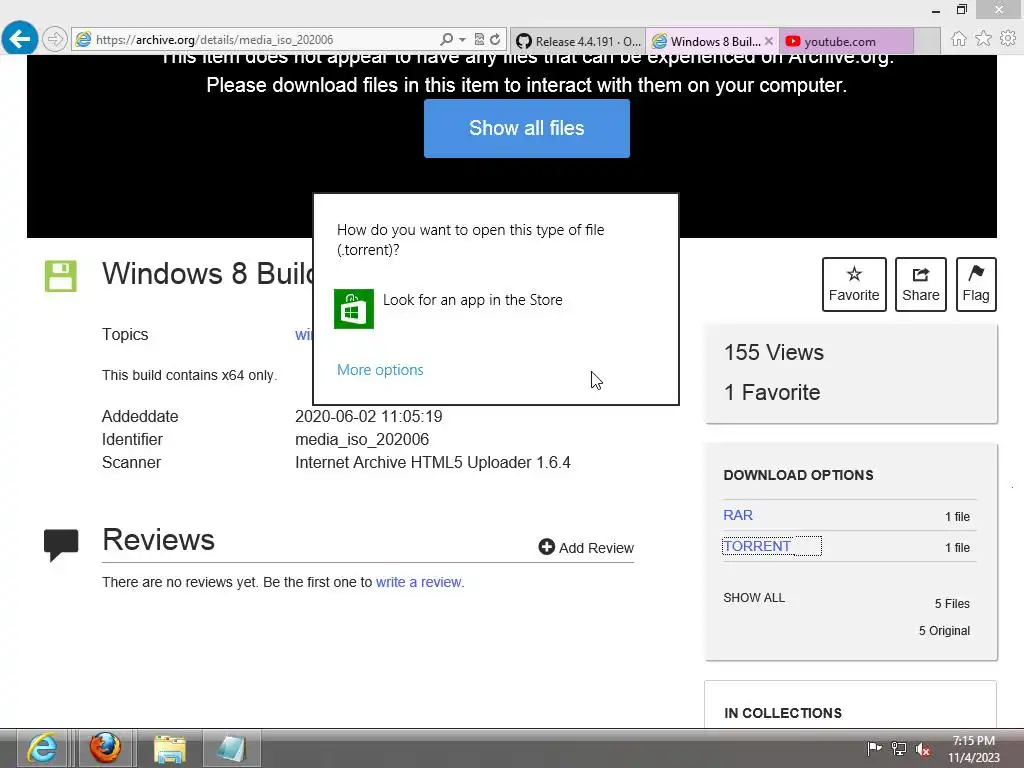Click the Reviews speech bubble icon
This screenshot has width=1024, height=768.
pos(61,545)
